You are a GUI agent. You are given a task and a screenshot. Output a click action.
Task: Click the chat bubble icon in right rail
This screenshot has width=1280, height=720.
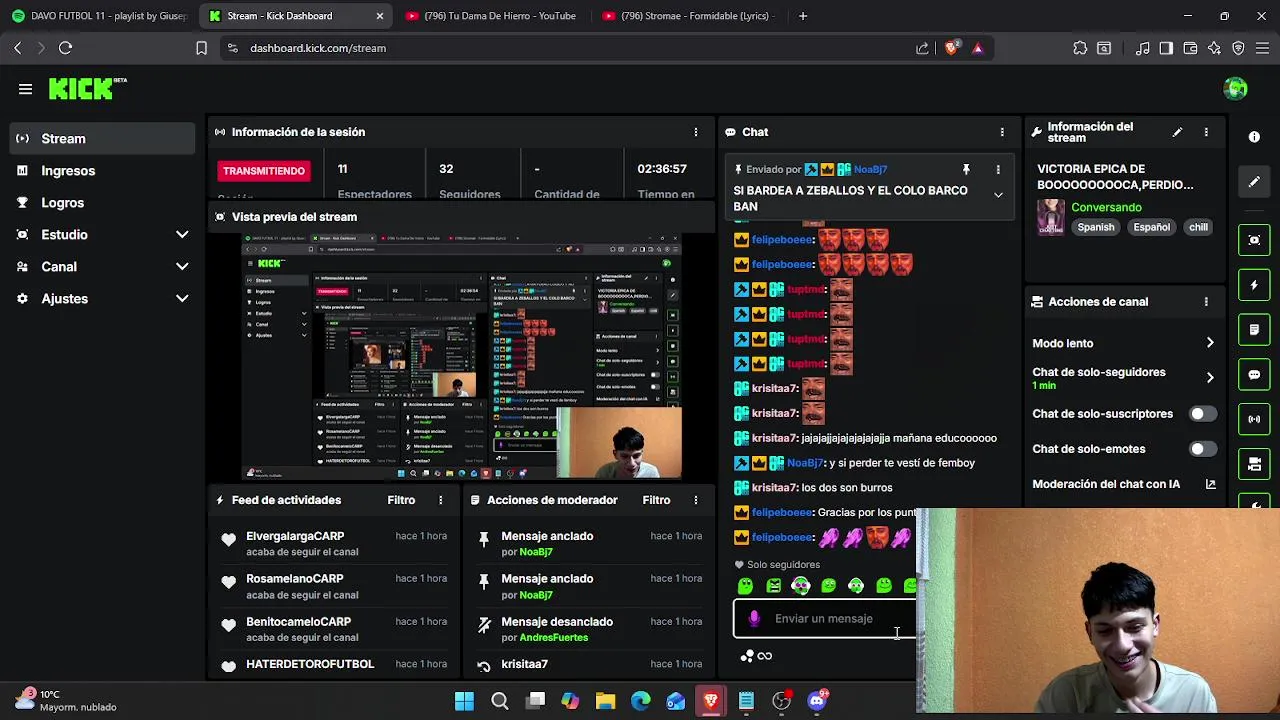[1254, 375]
